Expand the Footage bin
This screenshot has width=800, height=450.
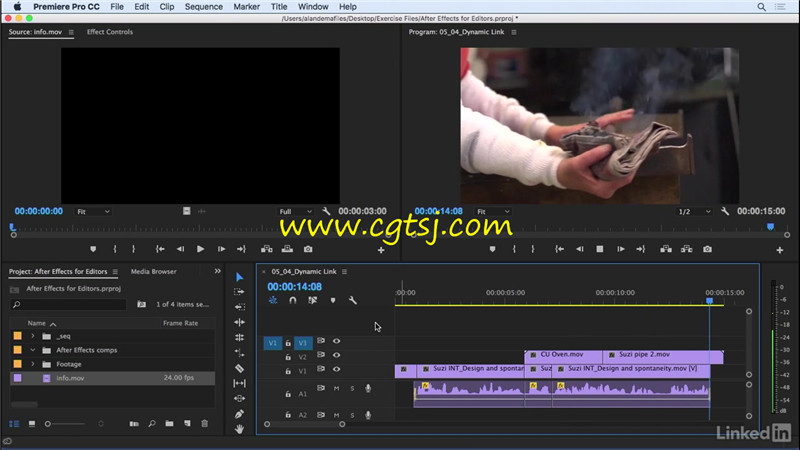coord(33,364)
